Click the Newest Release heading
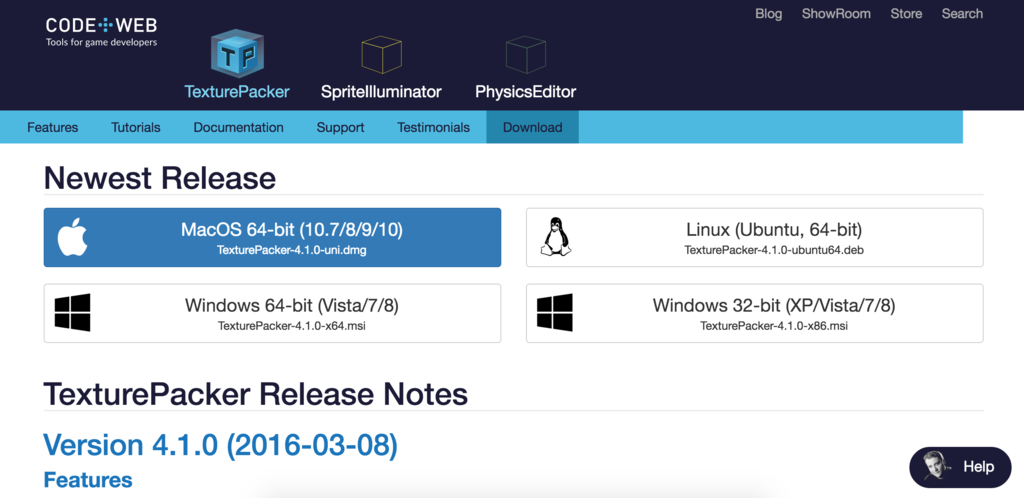This screenshot has height=498, width=1024. (x=160, y=178)
